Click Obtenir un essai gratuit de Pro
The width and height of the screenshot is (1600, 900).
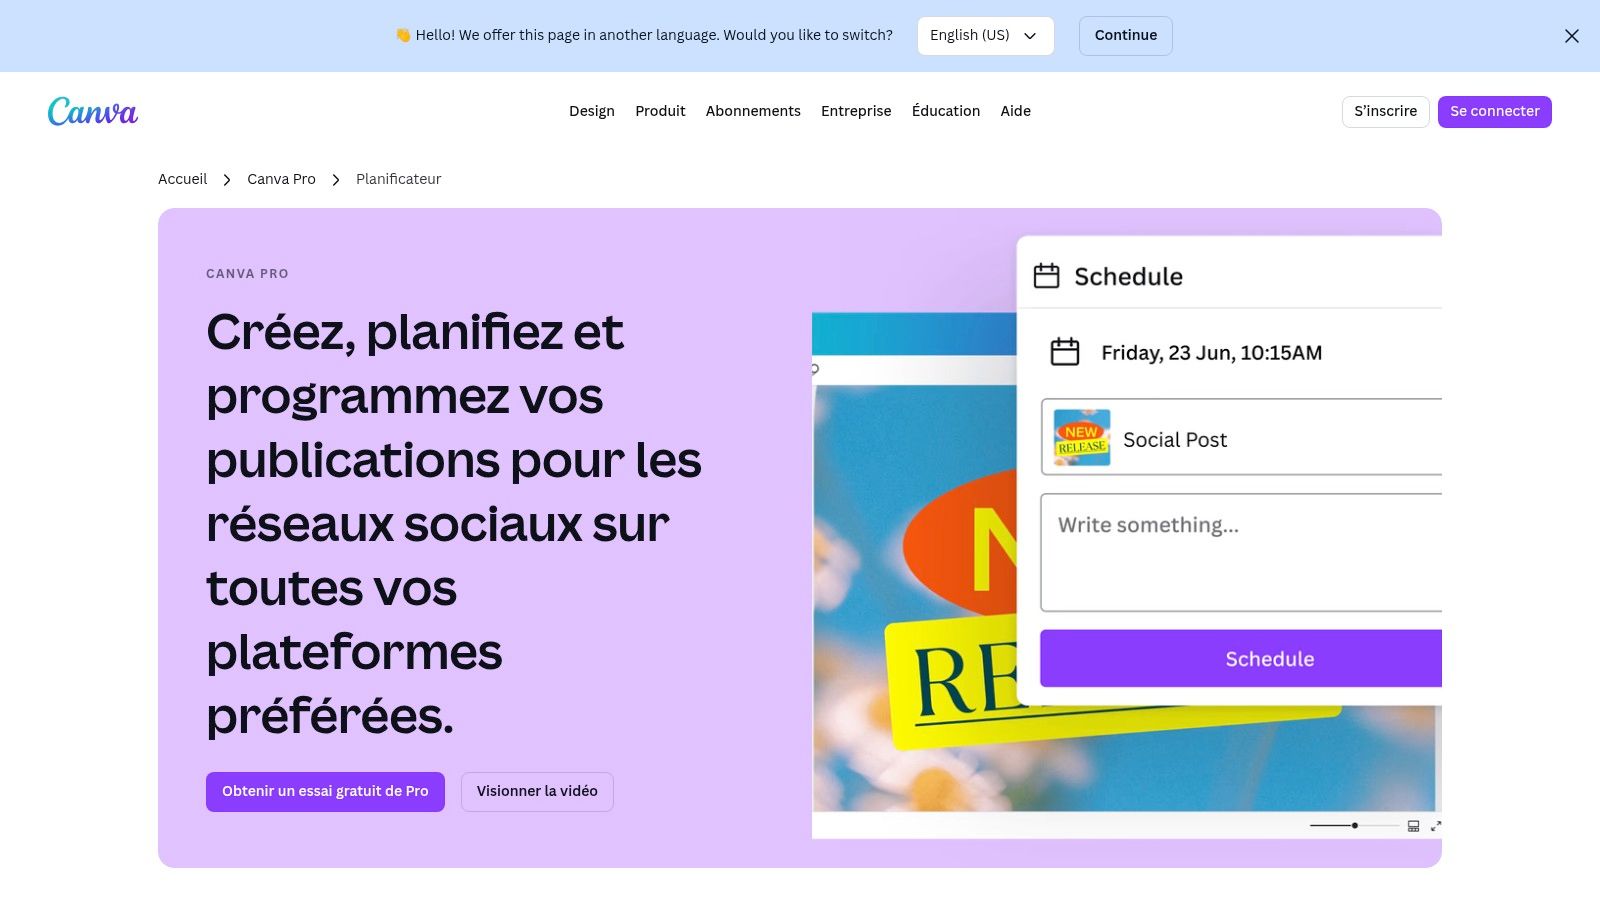tap(325, 791)
